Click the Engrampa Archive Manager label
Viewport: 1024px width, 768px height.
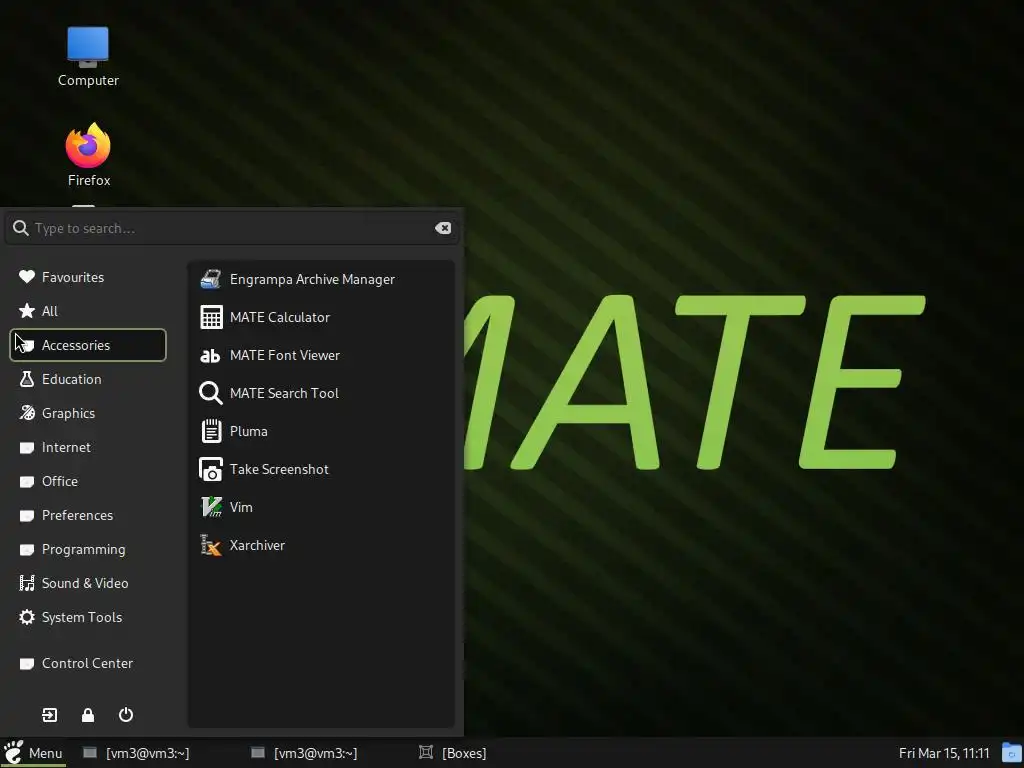tap(312, 279)
